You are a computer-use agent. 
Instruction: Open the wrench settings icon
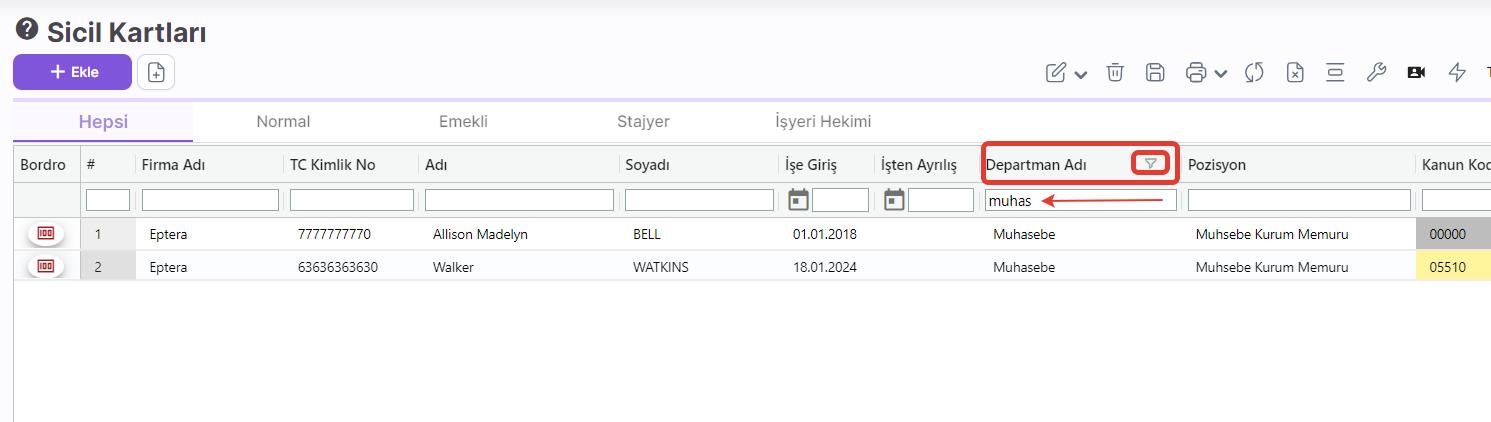point(1375,72)
